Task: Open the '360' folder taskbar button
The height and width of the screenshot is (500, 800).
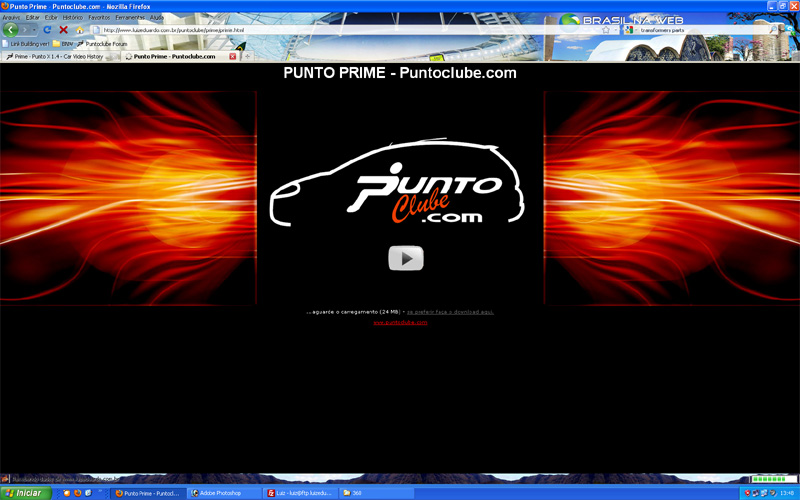Action: point(377,493)
